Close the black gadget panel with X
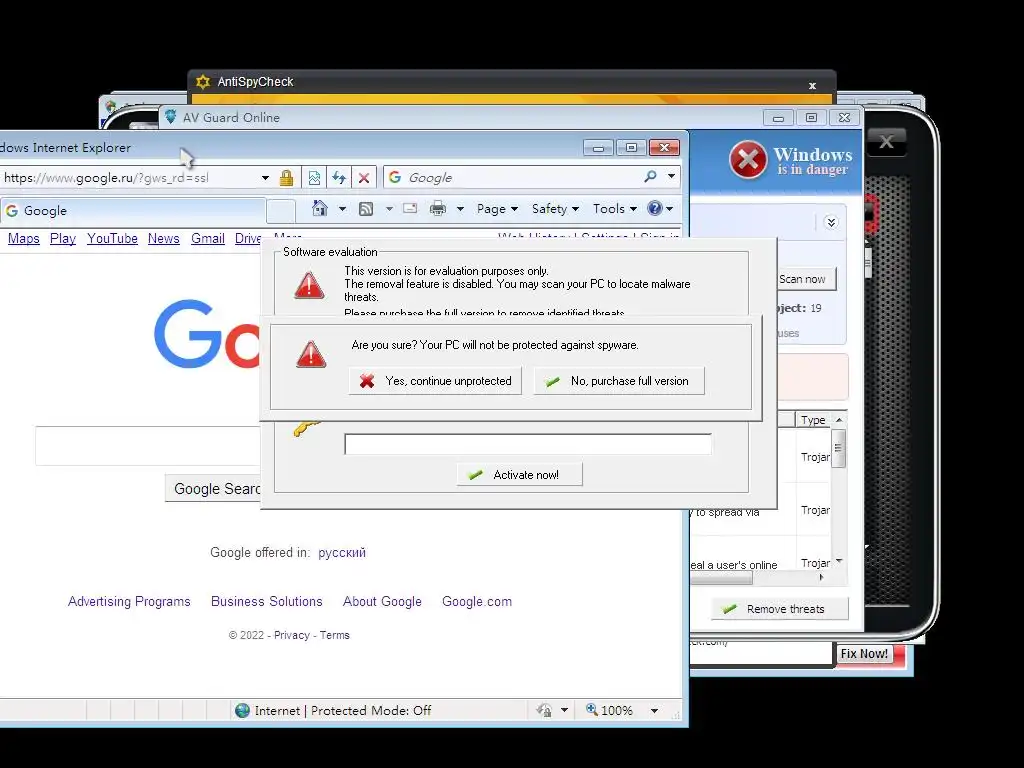This screenshot has width=1024, height=768. [886, 142]
